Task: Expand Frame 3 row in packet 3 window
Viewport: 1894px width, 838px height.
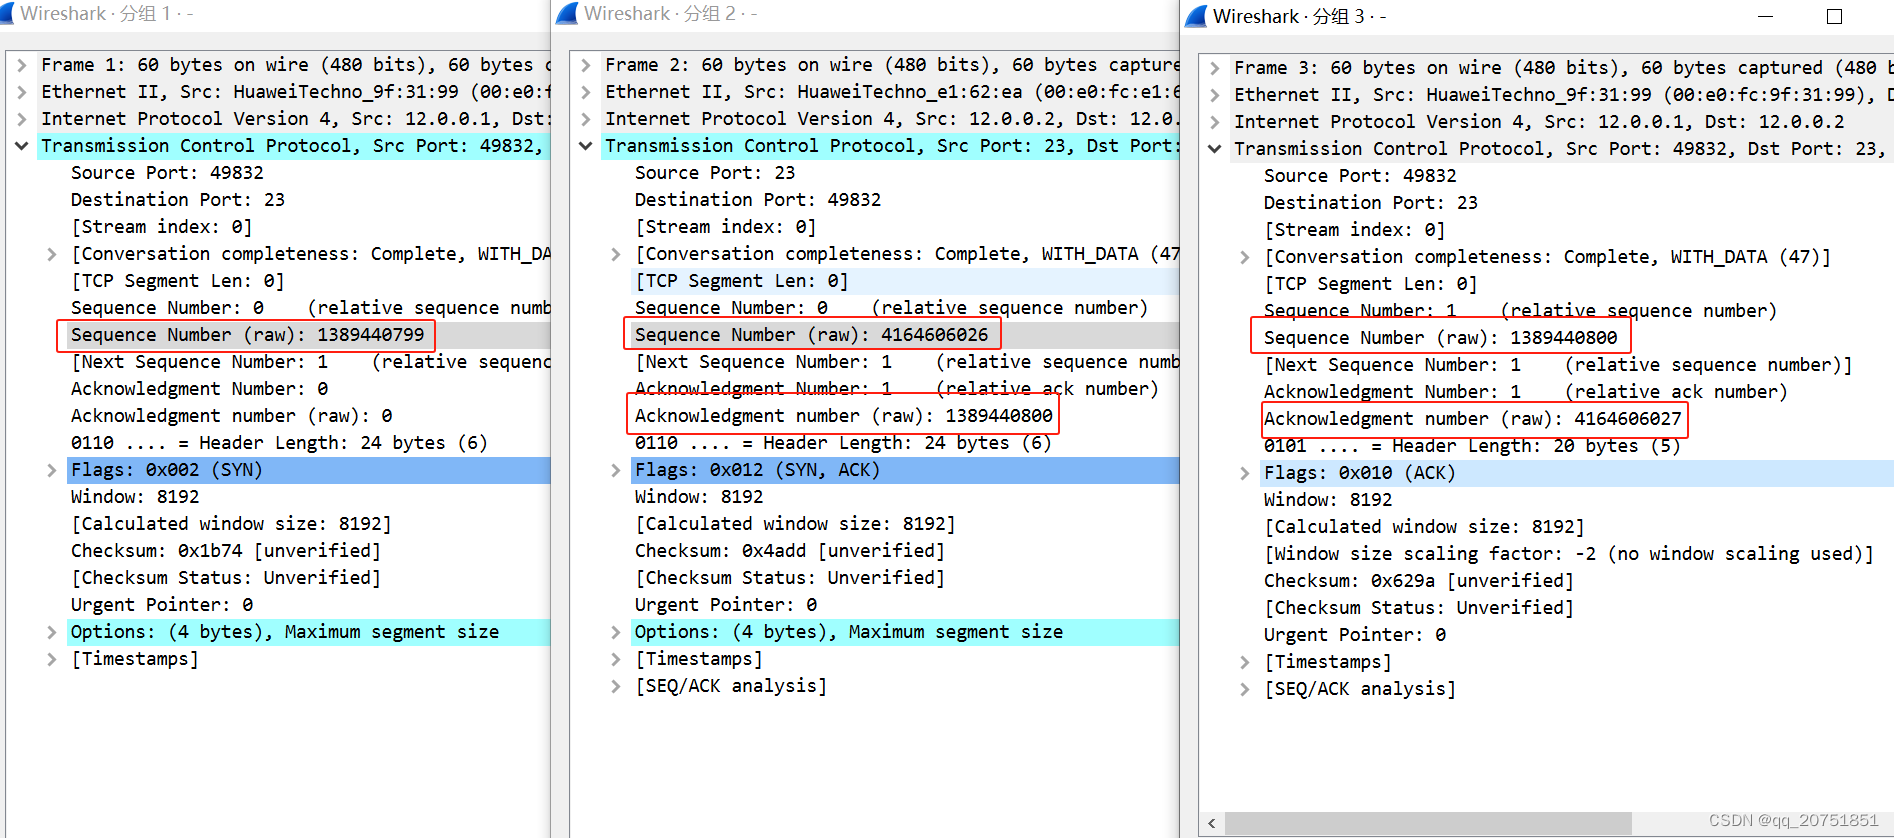Action: pyautogui.click(x=1215, y=68)
